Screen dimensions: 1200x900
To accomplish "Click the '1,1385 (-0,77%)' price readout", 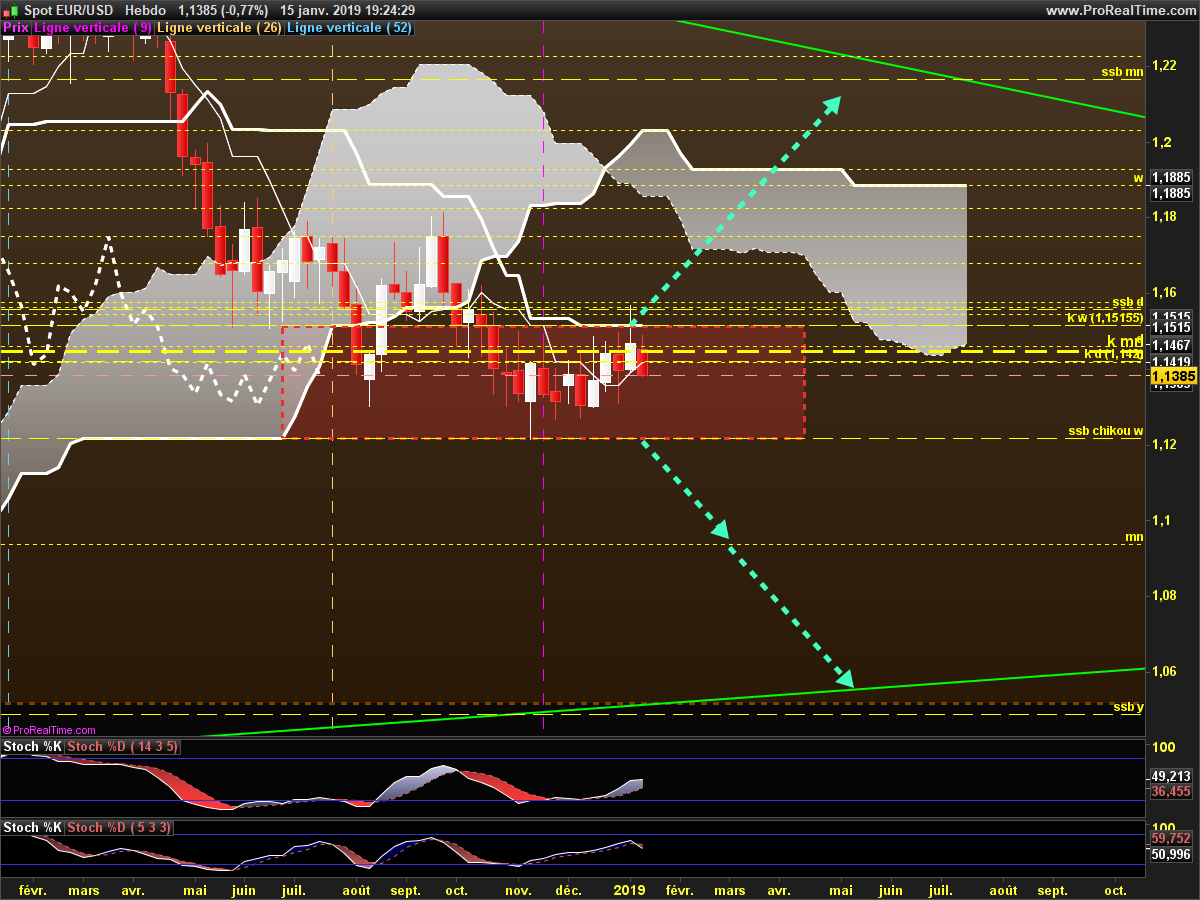I will (223, 10).
